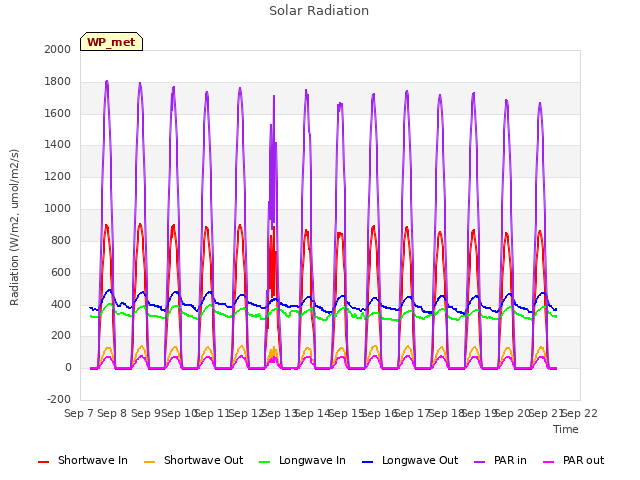640x480 pixels.
Task: Click the purple PAR in legend swatch
Action: point(480,462)
